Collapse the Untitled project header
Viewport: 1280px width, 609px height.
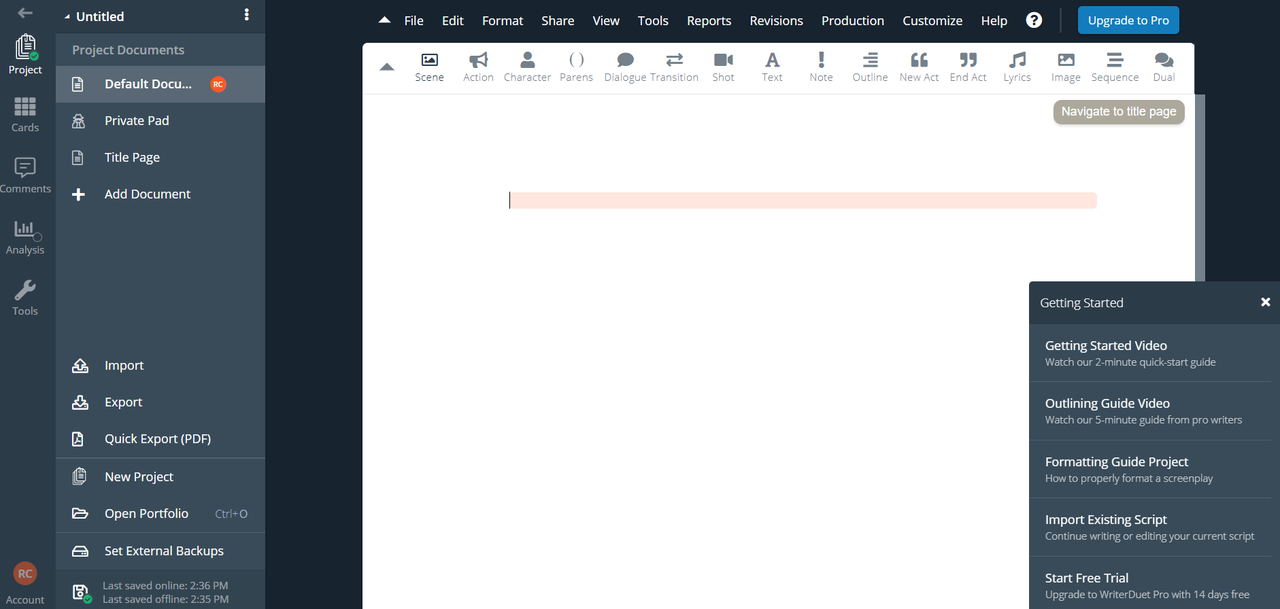pyautogui.click(x=67, y=17)
